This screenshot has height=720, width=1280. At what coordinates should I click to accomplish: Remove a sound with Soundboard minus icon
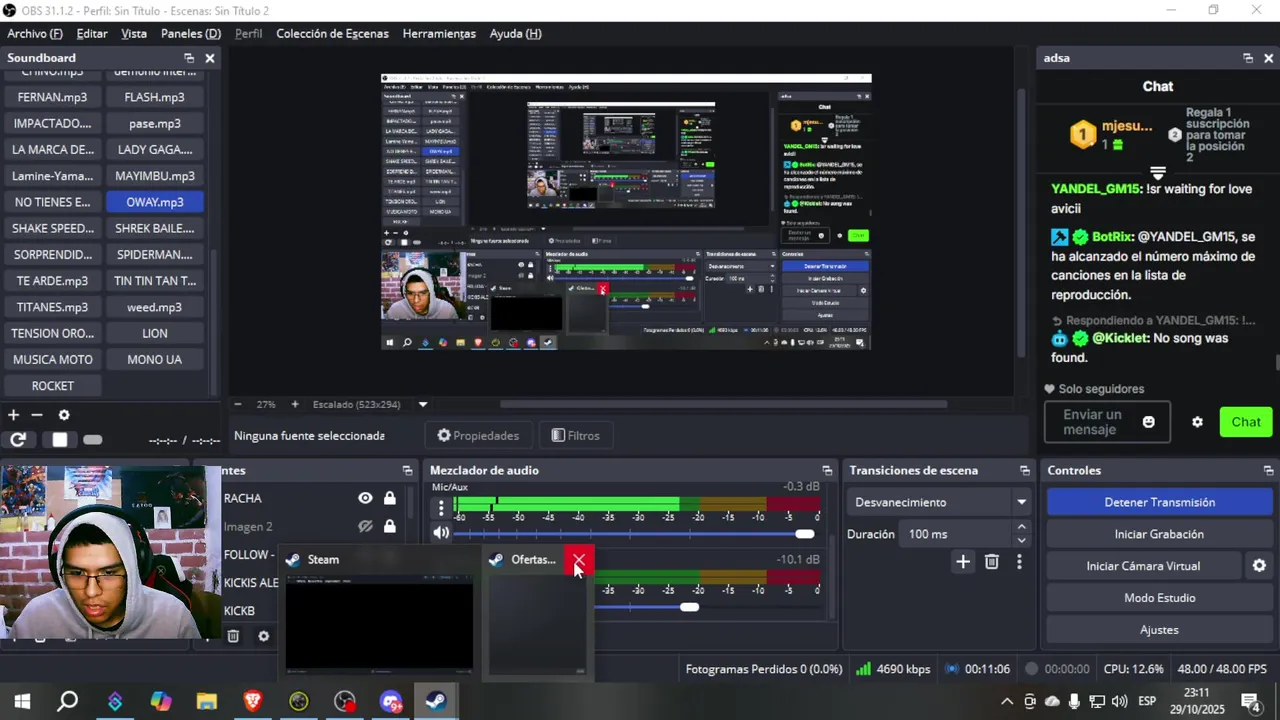(x=37, y=415)
